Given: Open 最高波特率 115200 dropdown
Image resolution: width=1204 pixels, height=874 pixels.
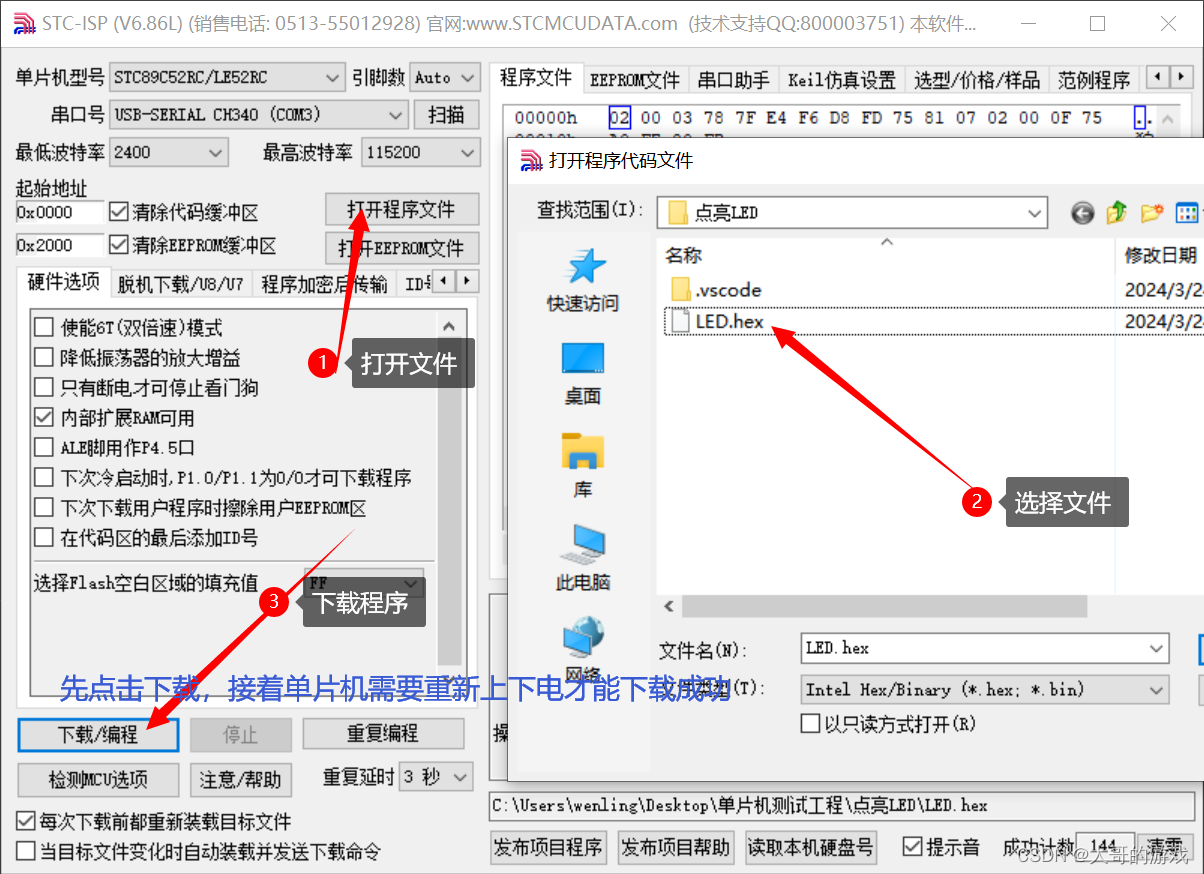Looking at the screenshot, I should pyautogui.click(x=420, y=153).
